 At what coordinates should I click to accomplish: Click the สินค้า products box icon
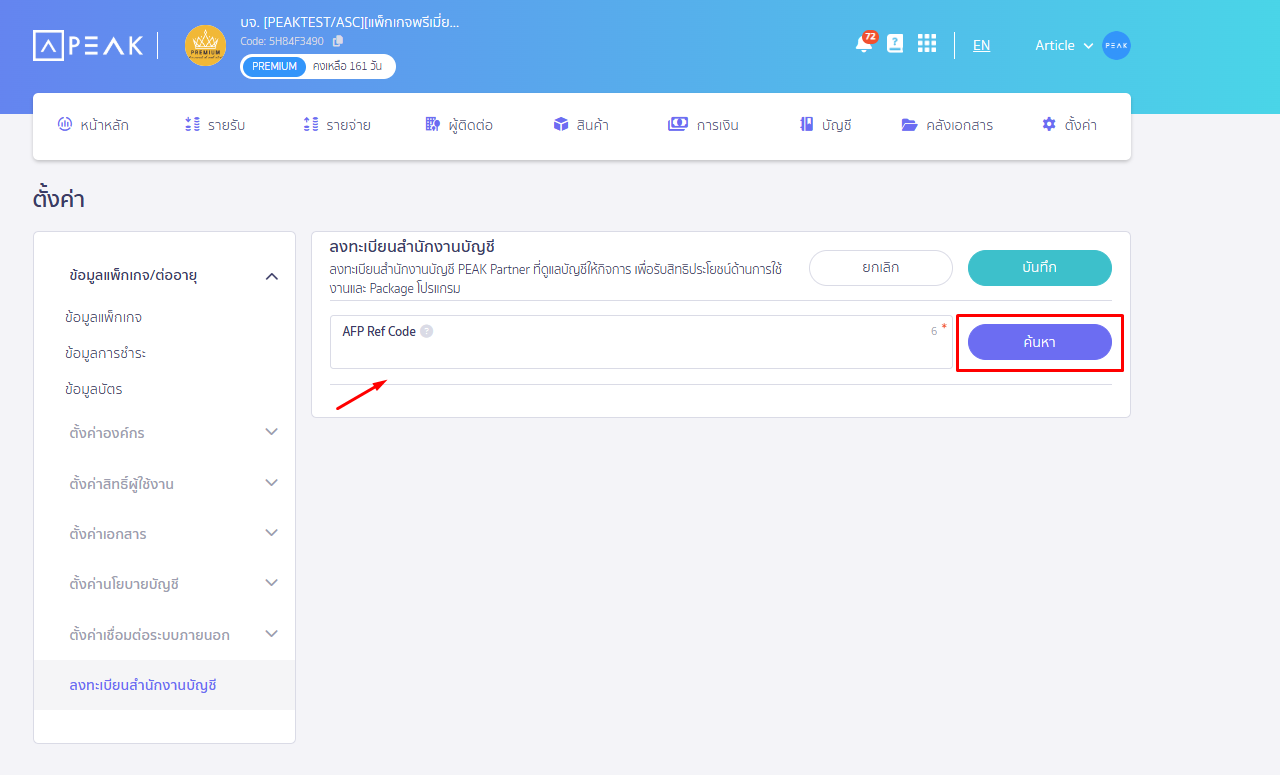[x=561, y=123]
